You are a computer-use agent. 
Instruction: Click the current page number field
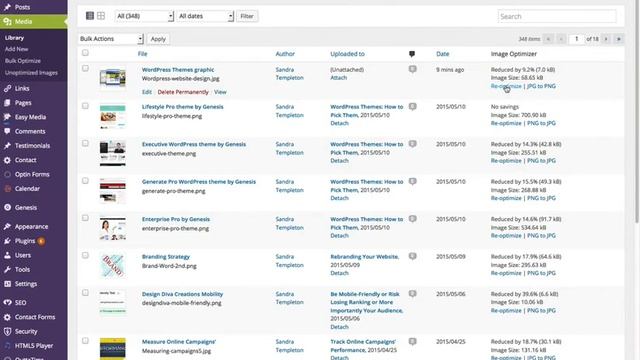coord(576,39)
